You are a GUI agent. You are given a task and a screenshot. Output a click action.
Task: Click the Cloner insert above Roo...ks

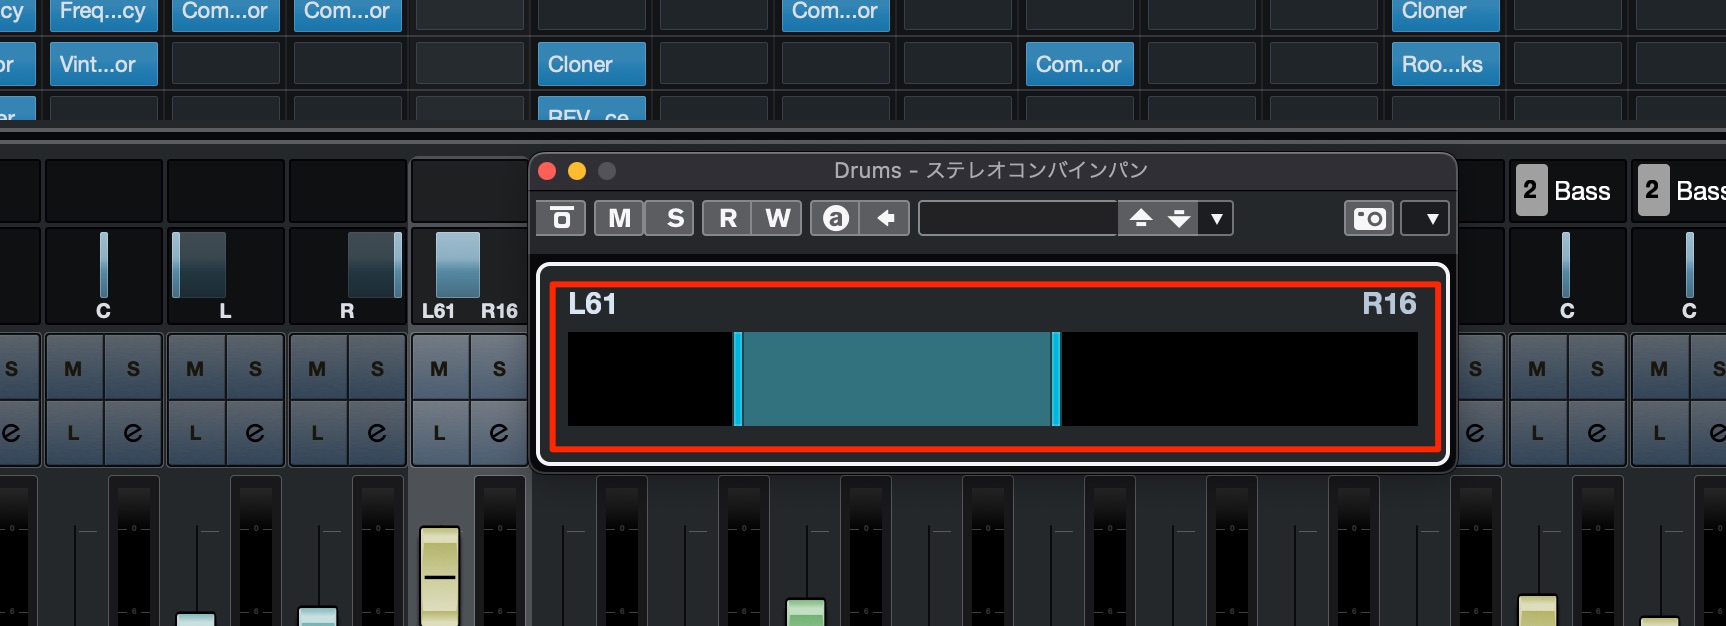pos(1445,13)
